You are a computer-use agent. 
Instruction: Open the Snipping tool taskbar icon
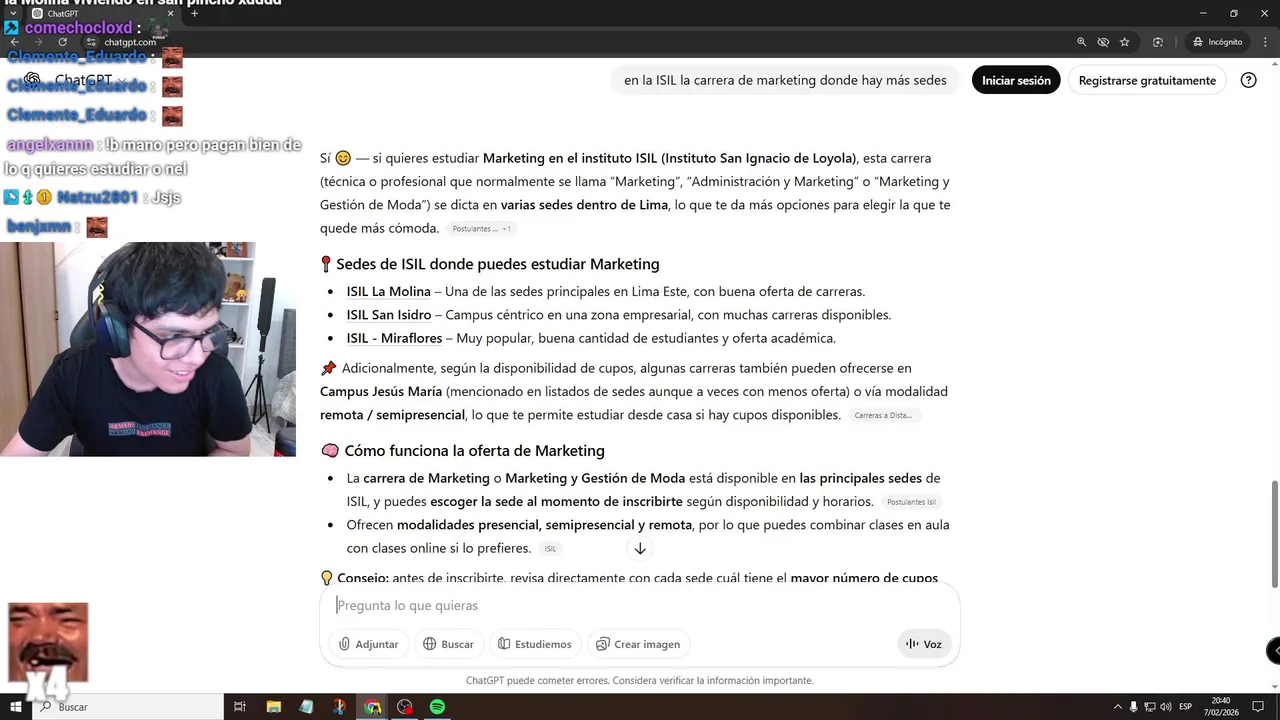339,707
